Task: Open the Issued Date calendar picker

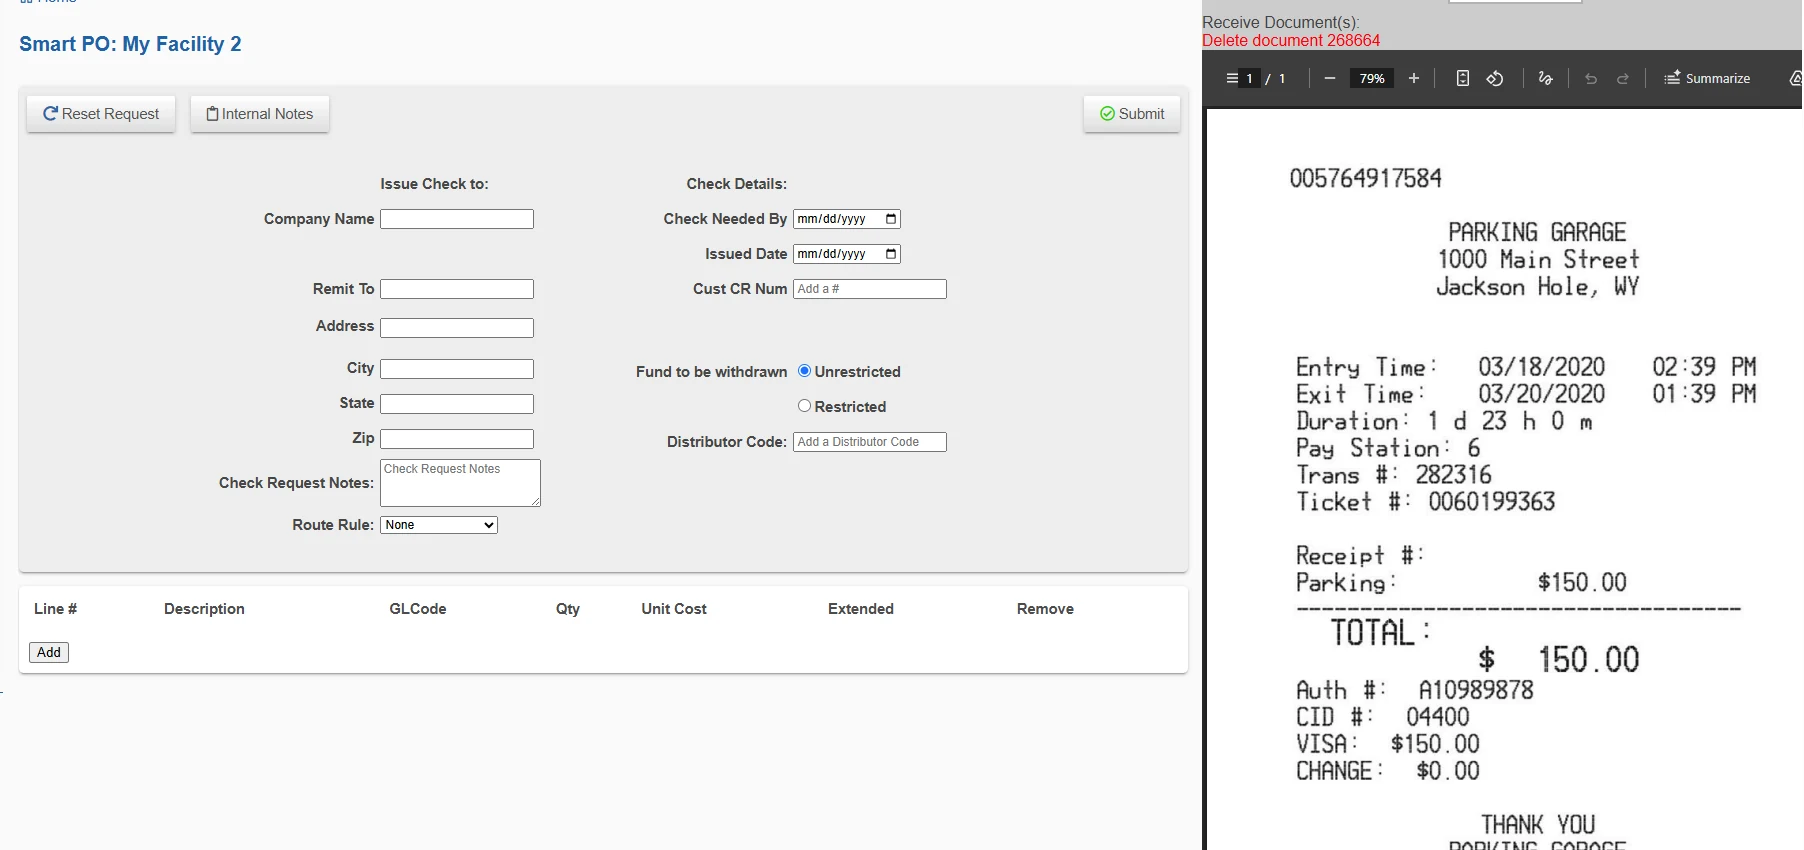Action: click(x=891, y=254)
